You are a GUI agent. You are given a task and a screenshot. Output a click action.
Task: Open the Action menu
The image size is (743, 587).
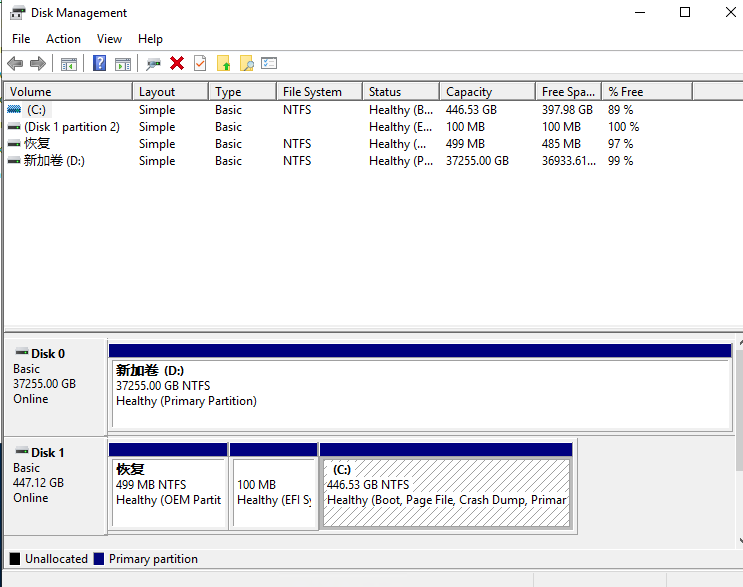(x=63, y=39)
